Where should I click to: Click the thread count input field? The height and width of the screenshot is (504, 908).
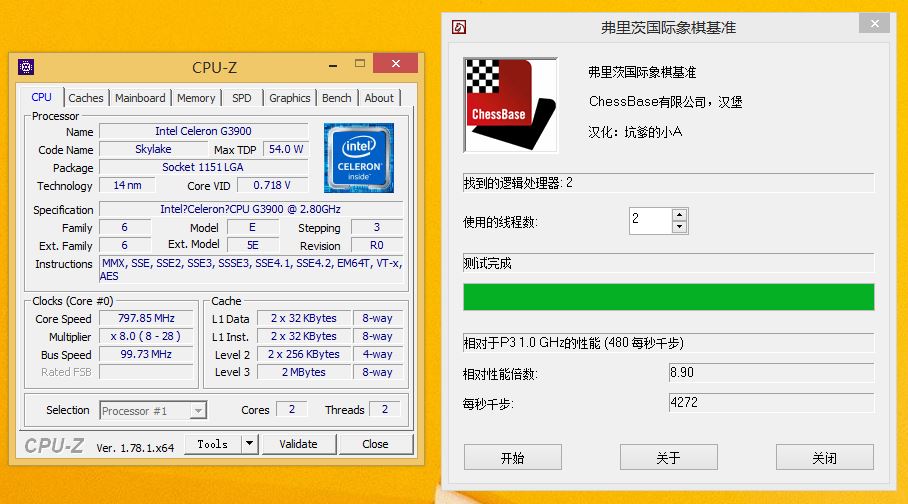point(650,220)
